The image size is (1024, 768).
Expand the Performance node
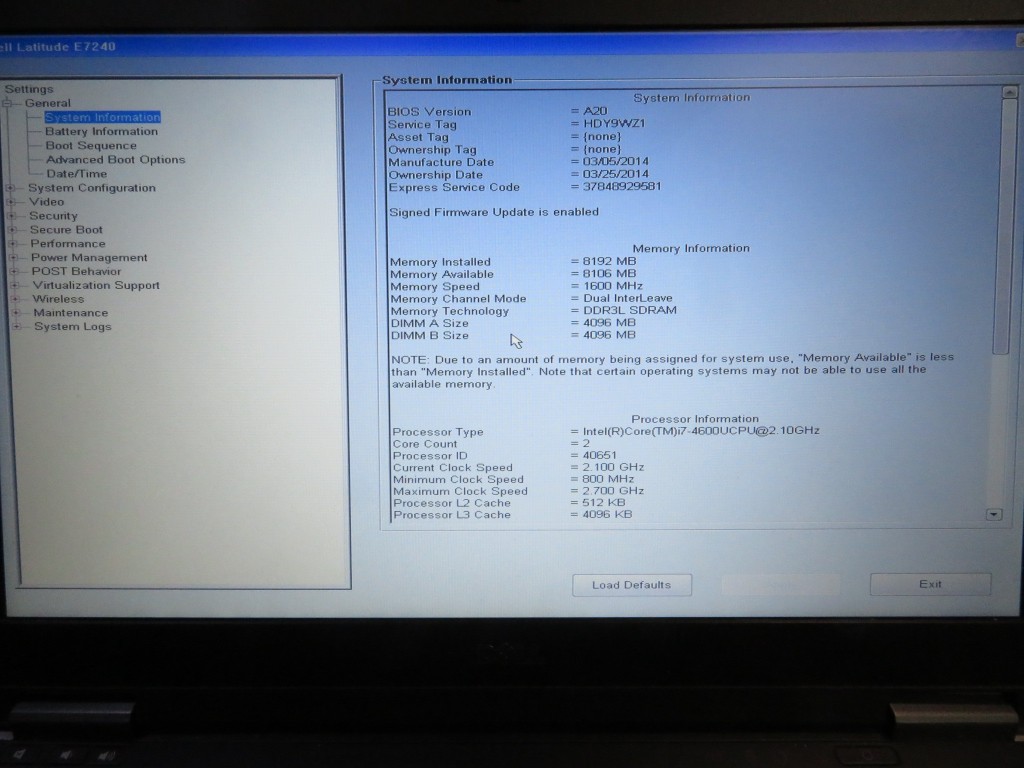[12, 244]
